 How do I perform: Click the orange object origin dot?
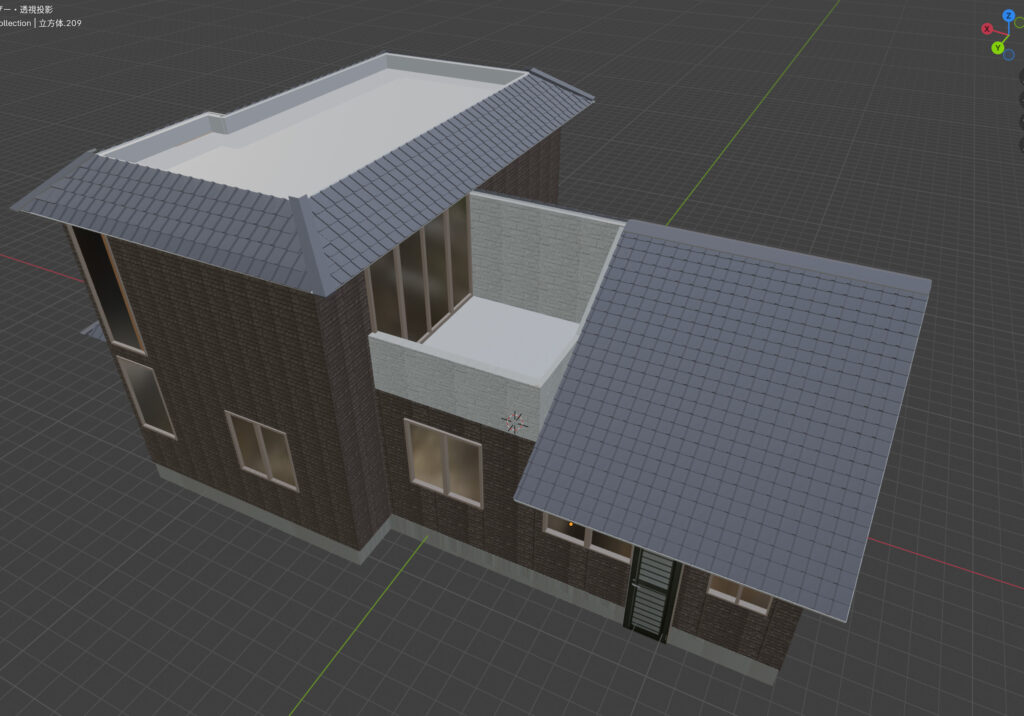(x=571, y=524)
